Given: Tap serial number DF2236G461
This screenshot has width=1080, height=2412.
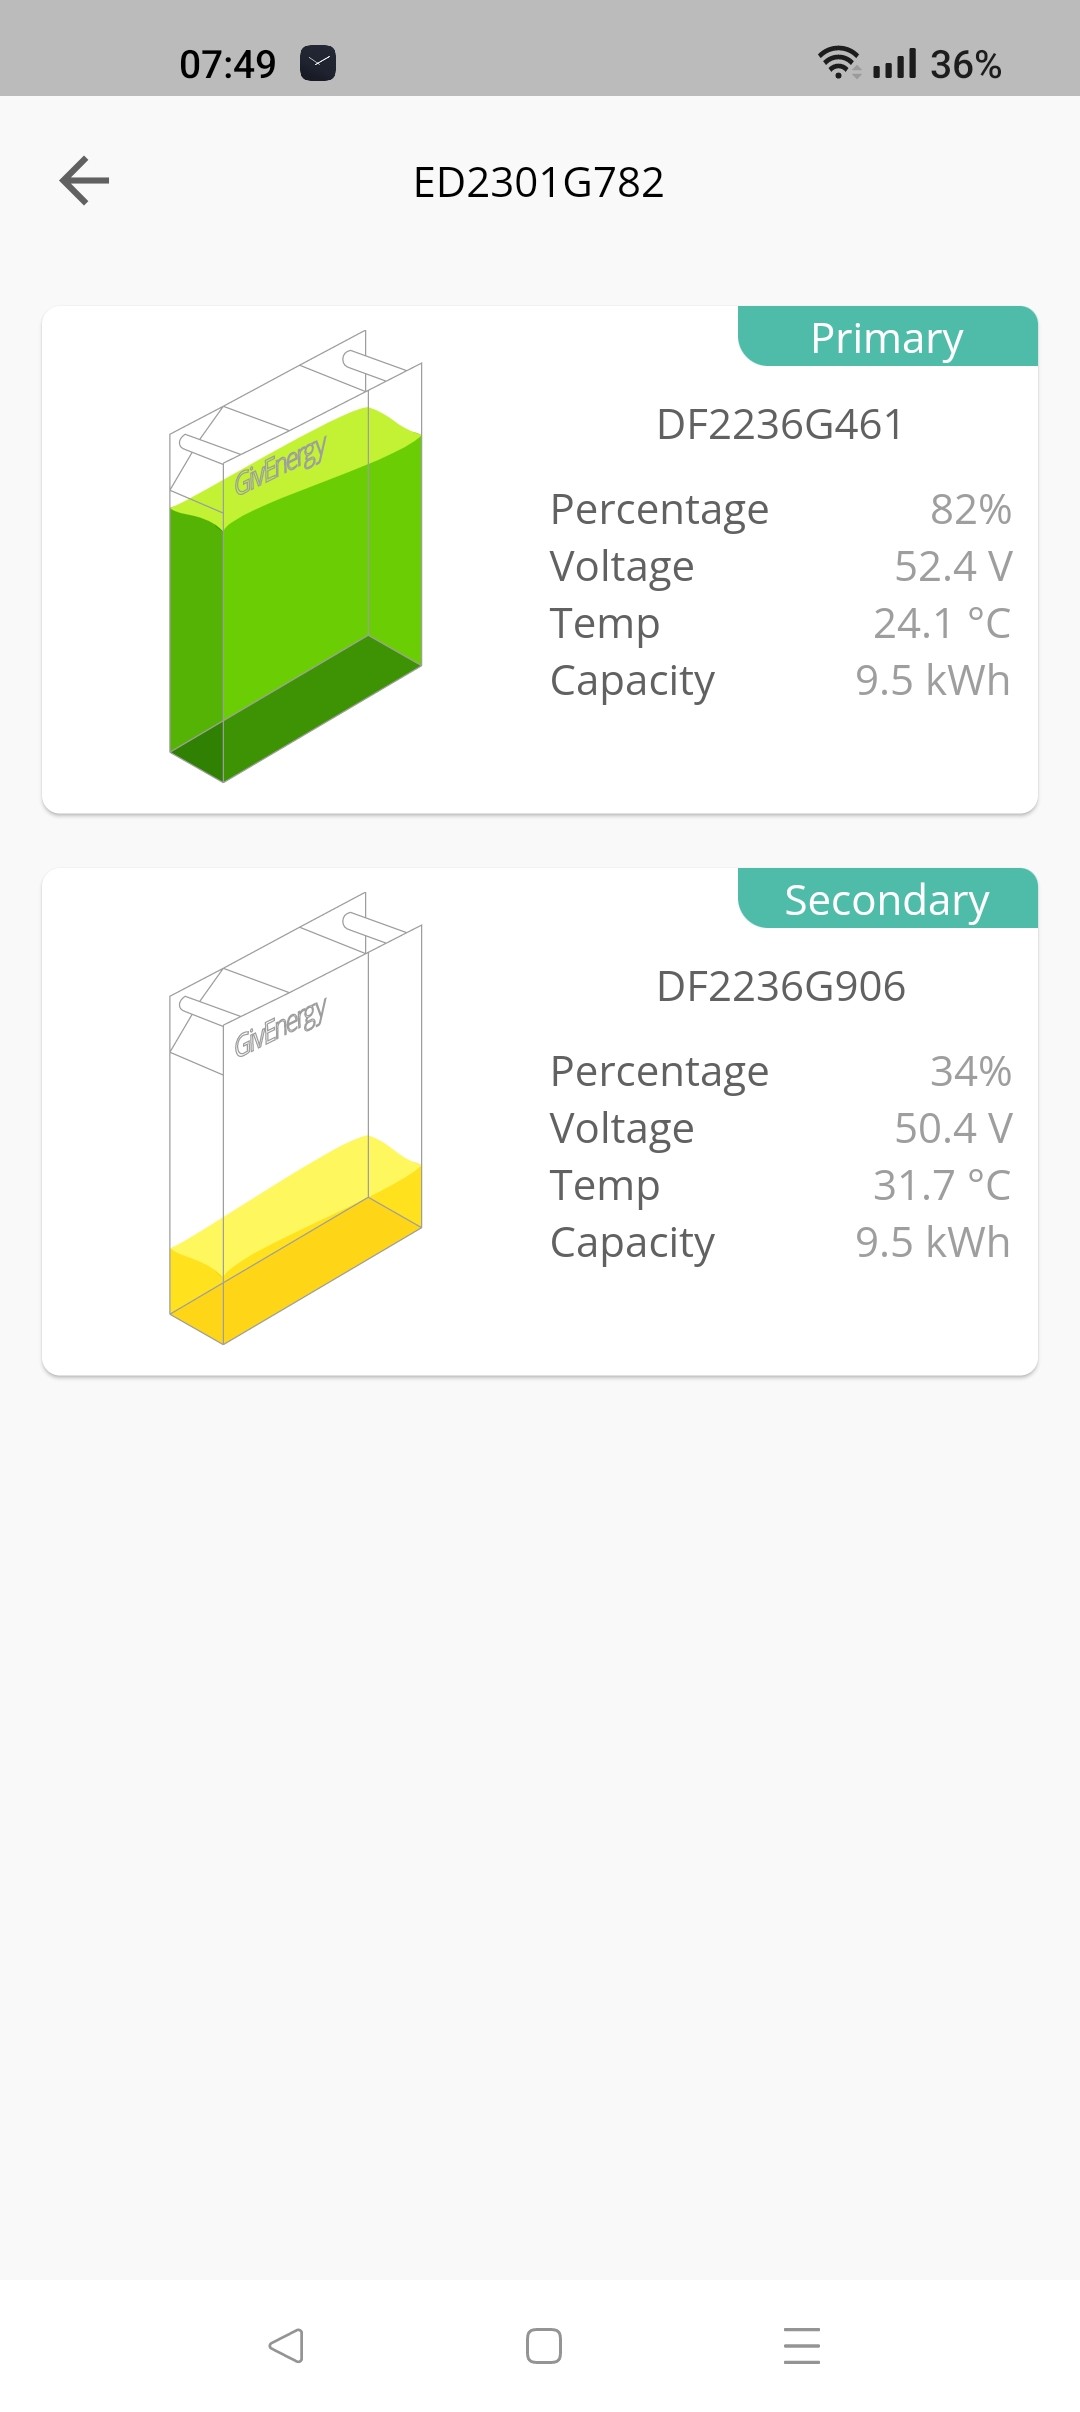Looking at the screenshot, I should (780, 425).
